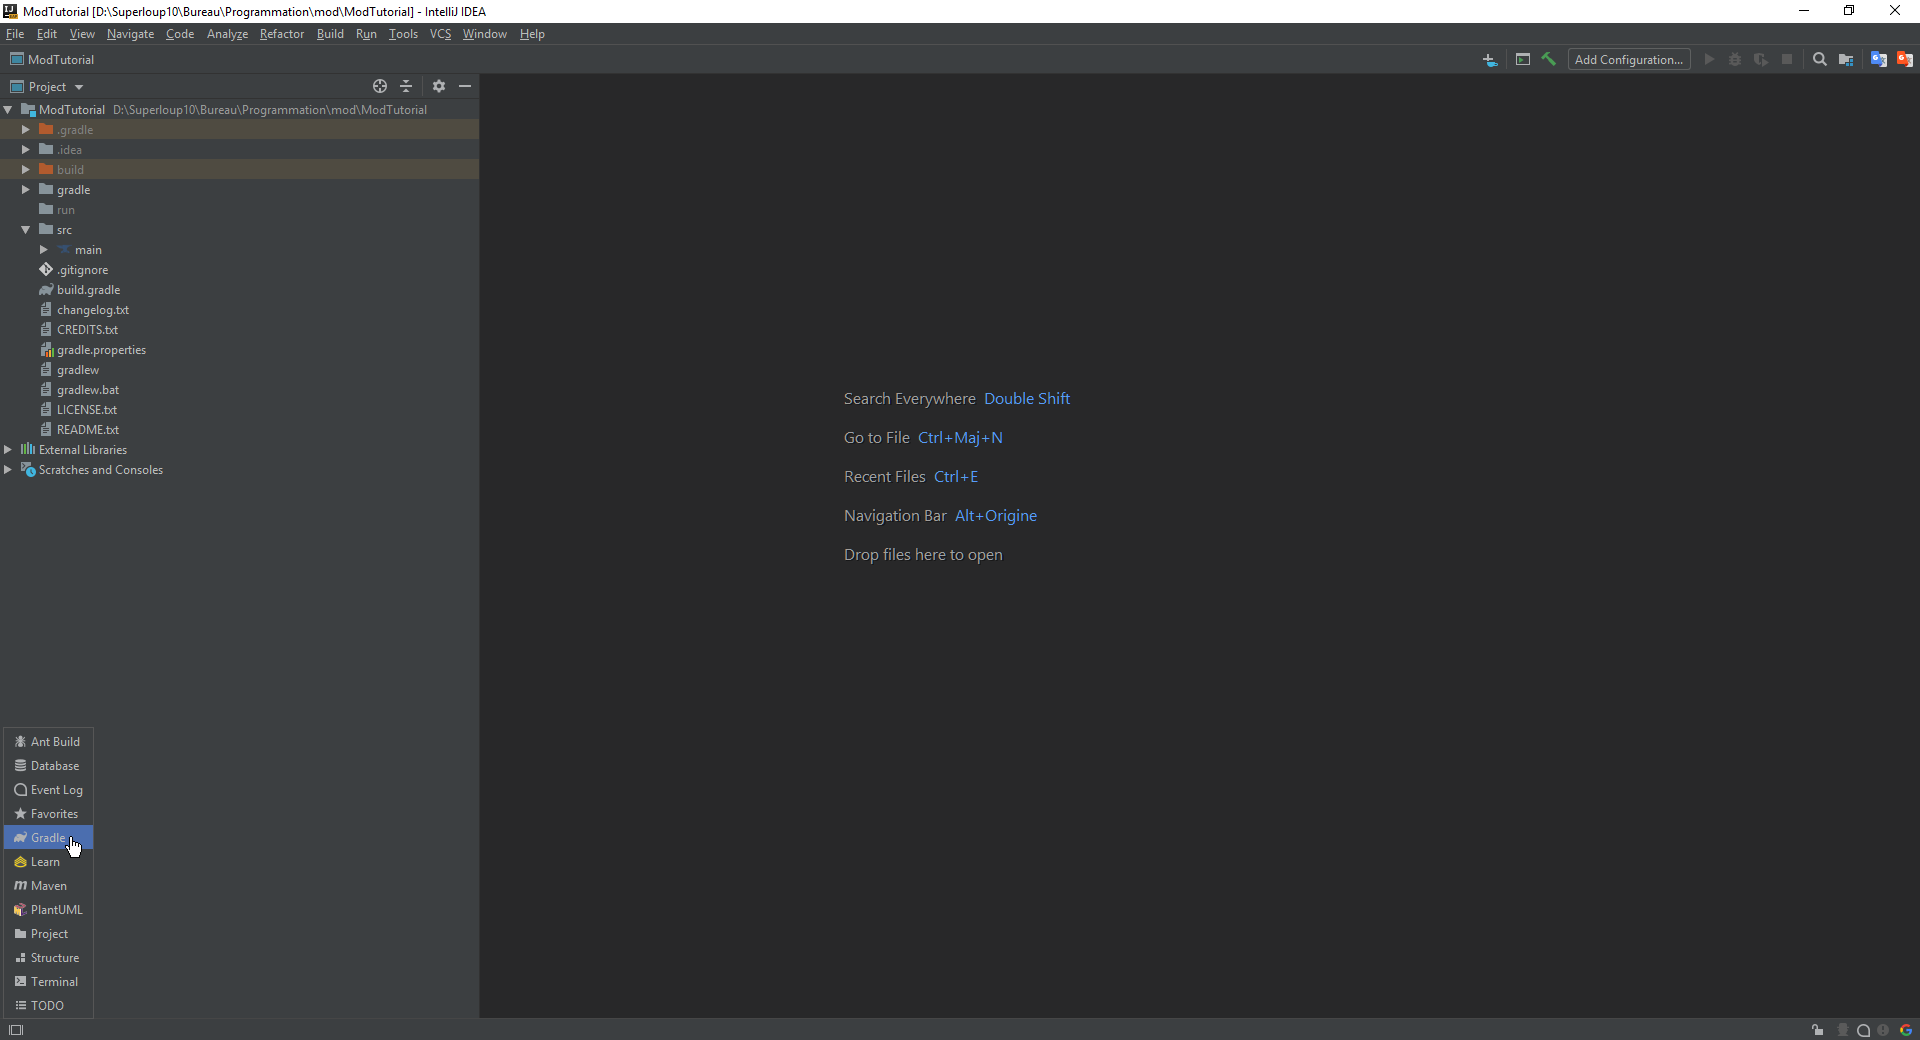Expand External Libraries node
Screen dimensions: 1920x1040
tap(8, 450)
